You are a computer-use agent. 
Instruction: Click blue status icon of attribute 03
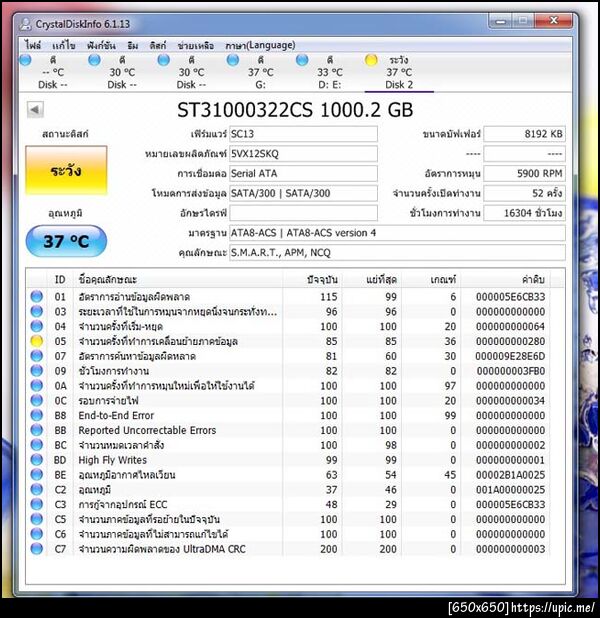tap(37, 311)
